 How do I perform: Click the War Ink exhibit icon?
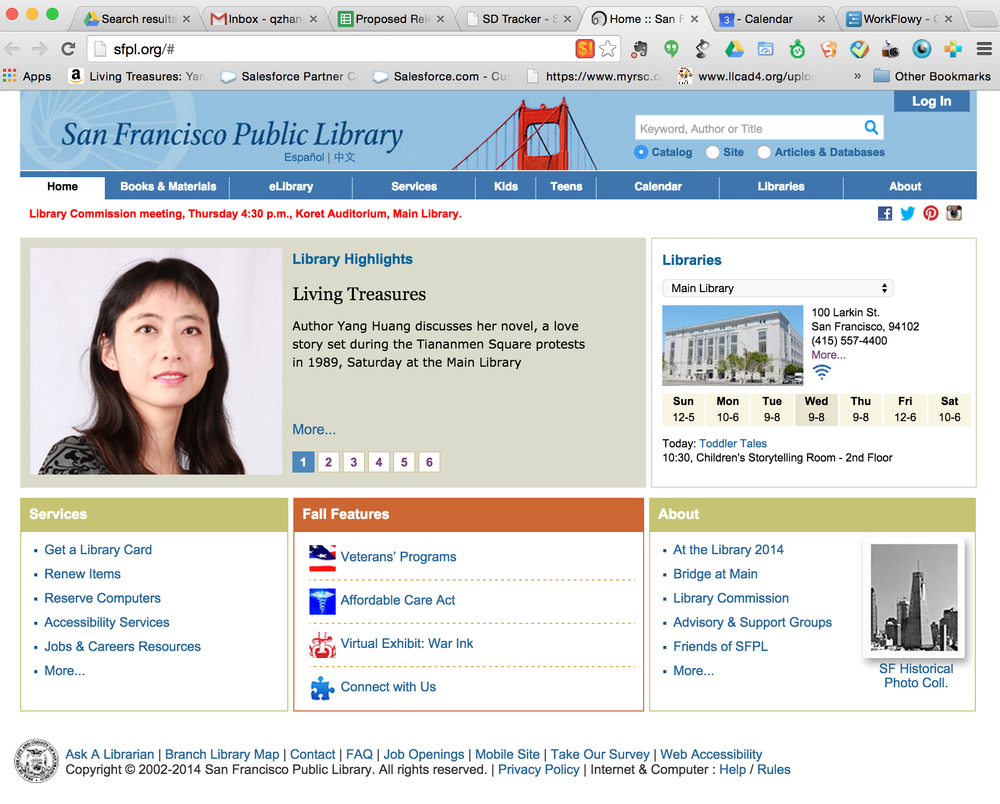[x=322, y=645]
